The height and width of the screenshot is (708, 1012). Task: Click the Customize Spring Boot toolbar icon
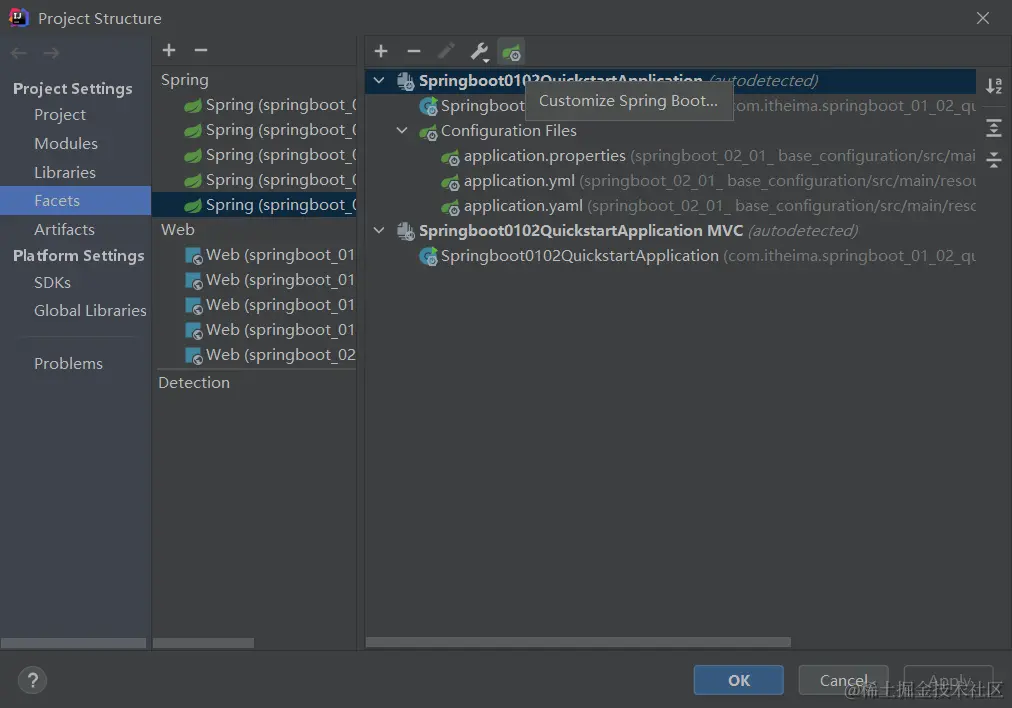(511, 52)
